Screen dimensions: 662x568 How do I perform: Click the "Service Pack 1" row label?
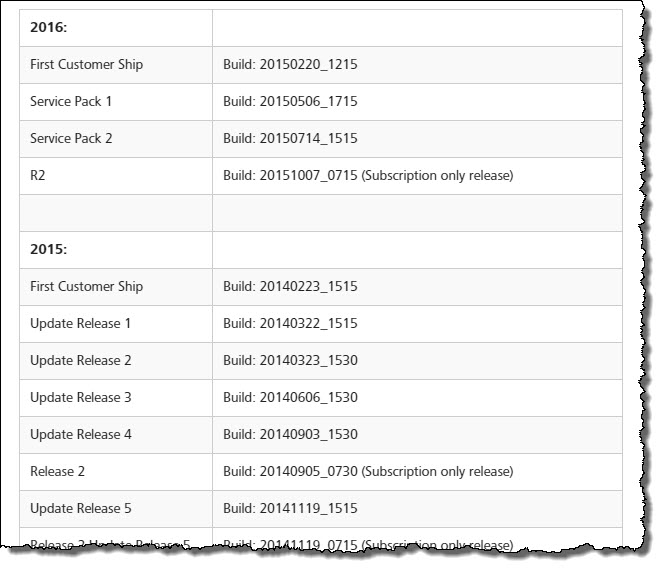click(71, 101)
